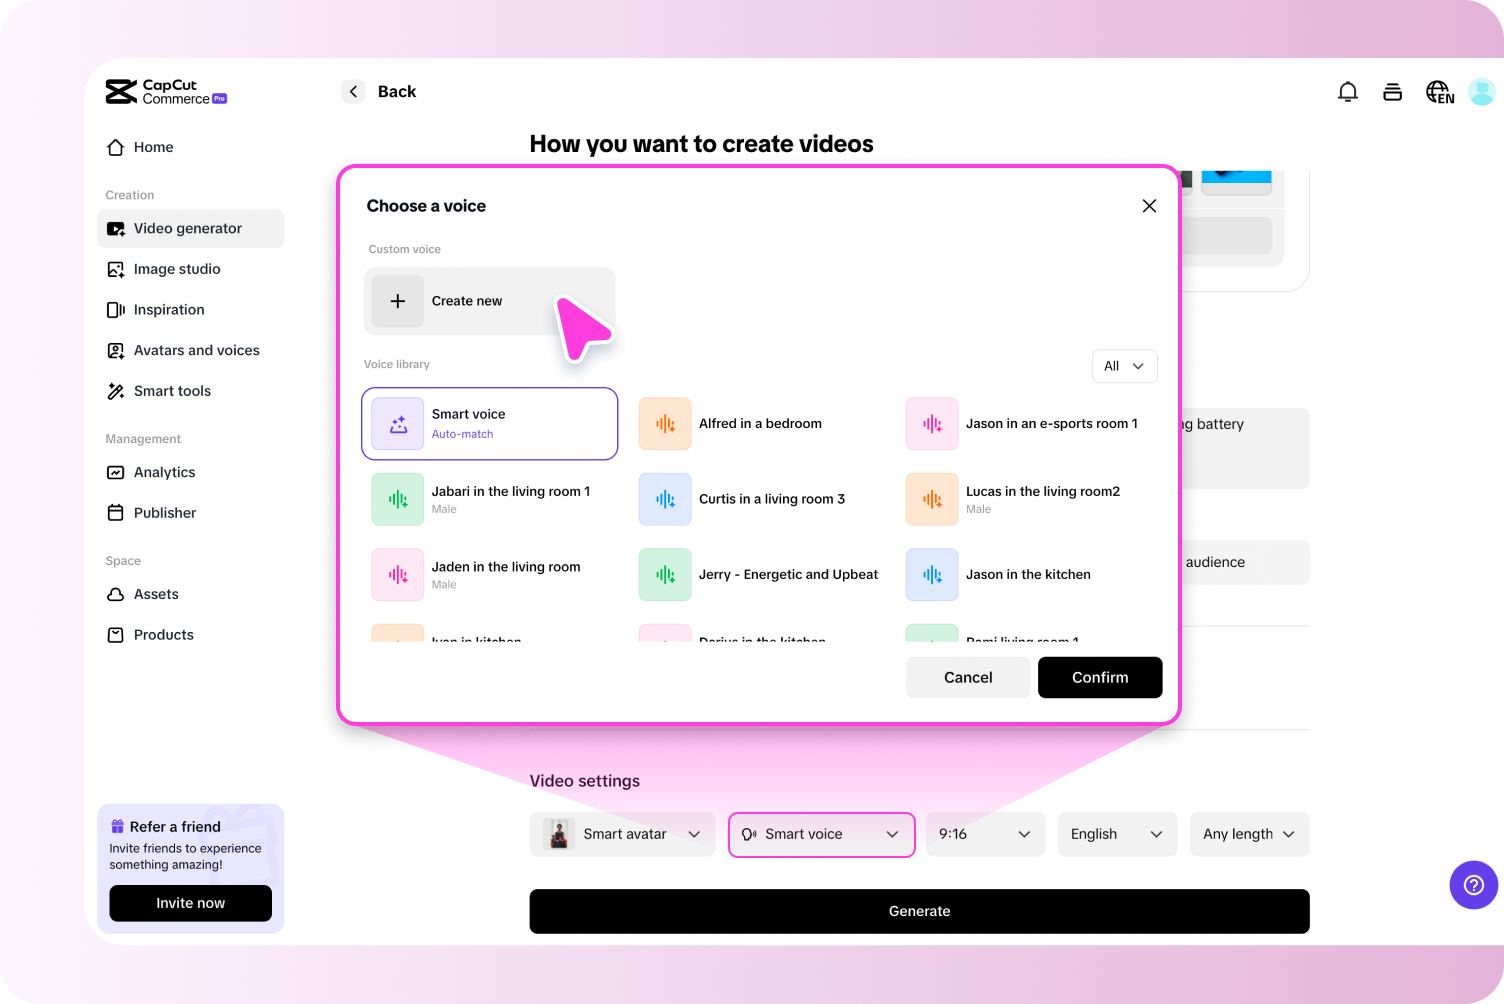This screenshot has width=1504, height=1004.
Task: Open notifications bell icon
Action: pos(1348,92)
